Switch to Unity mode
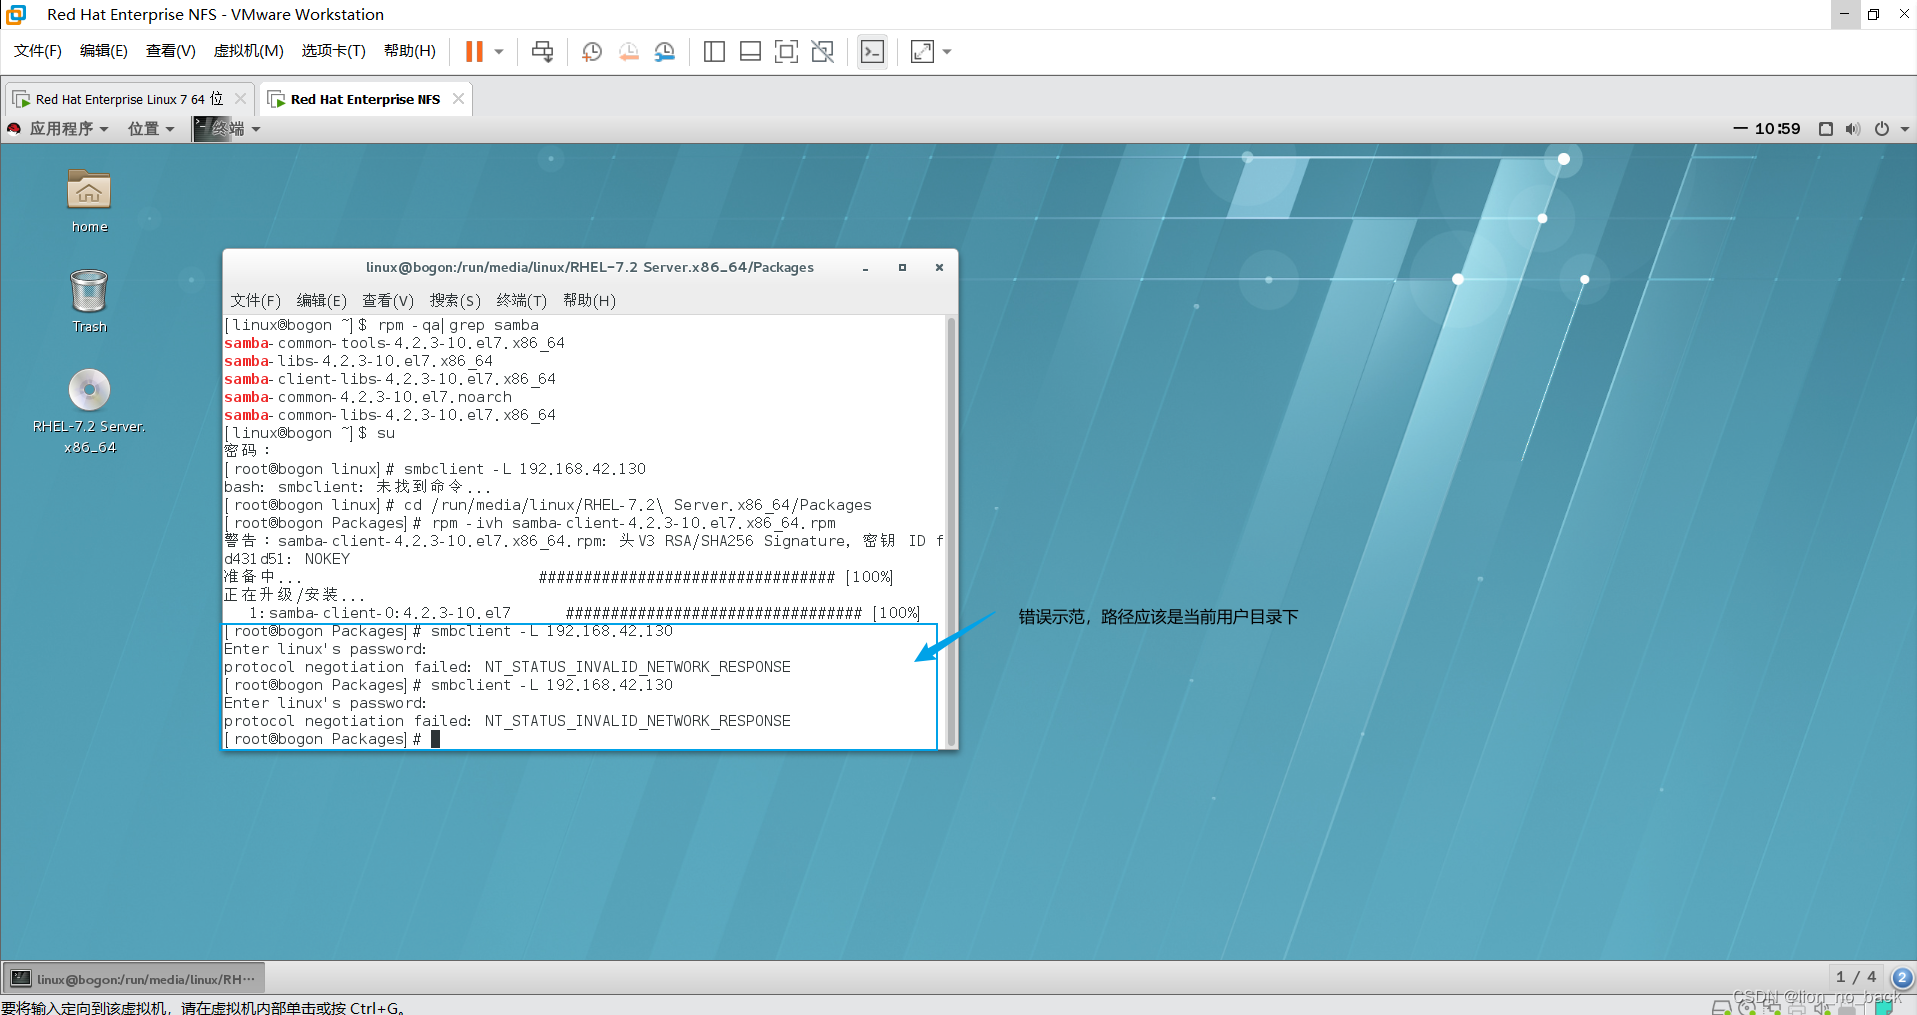1917x1015 pixels. 822,51
